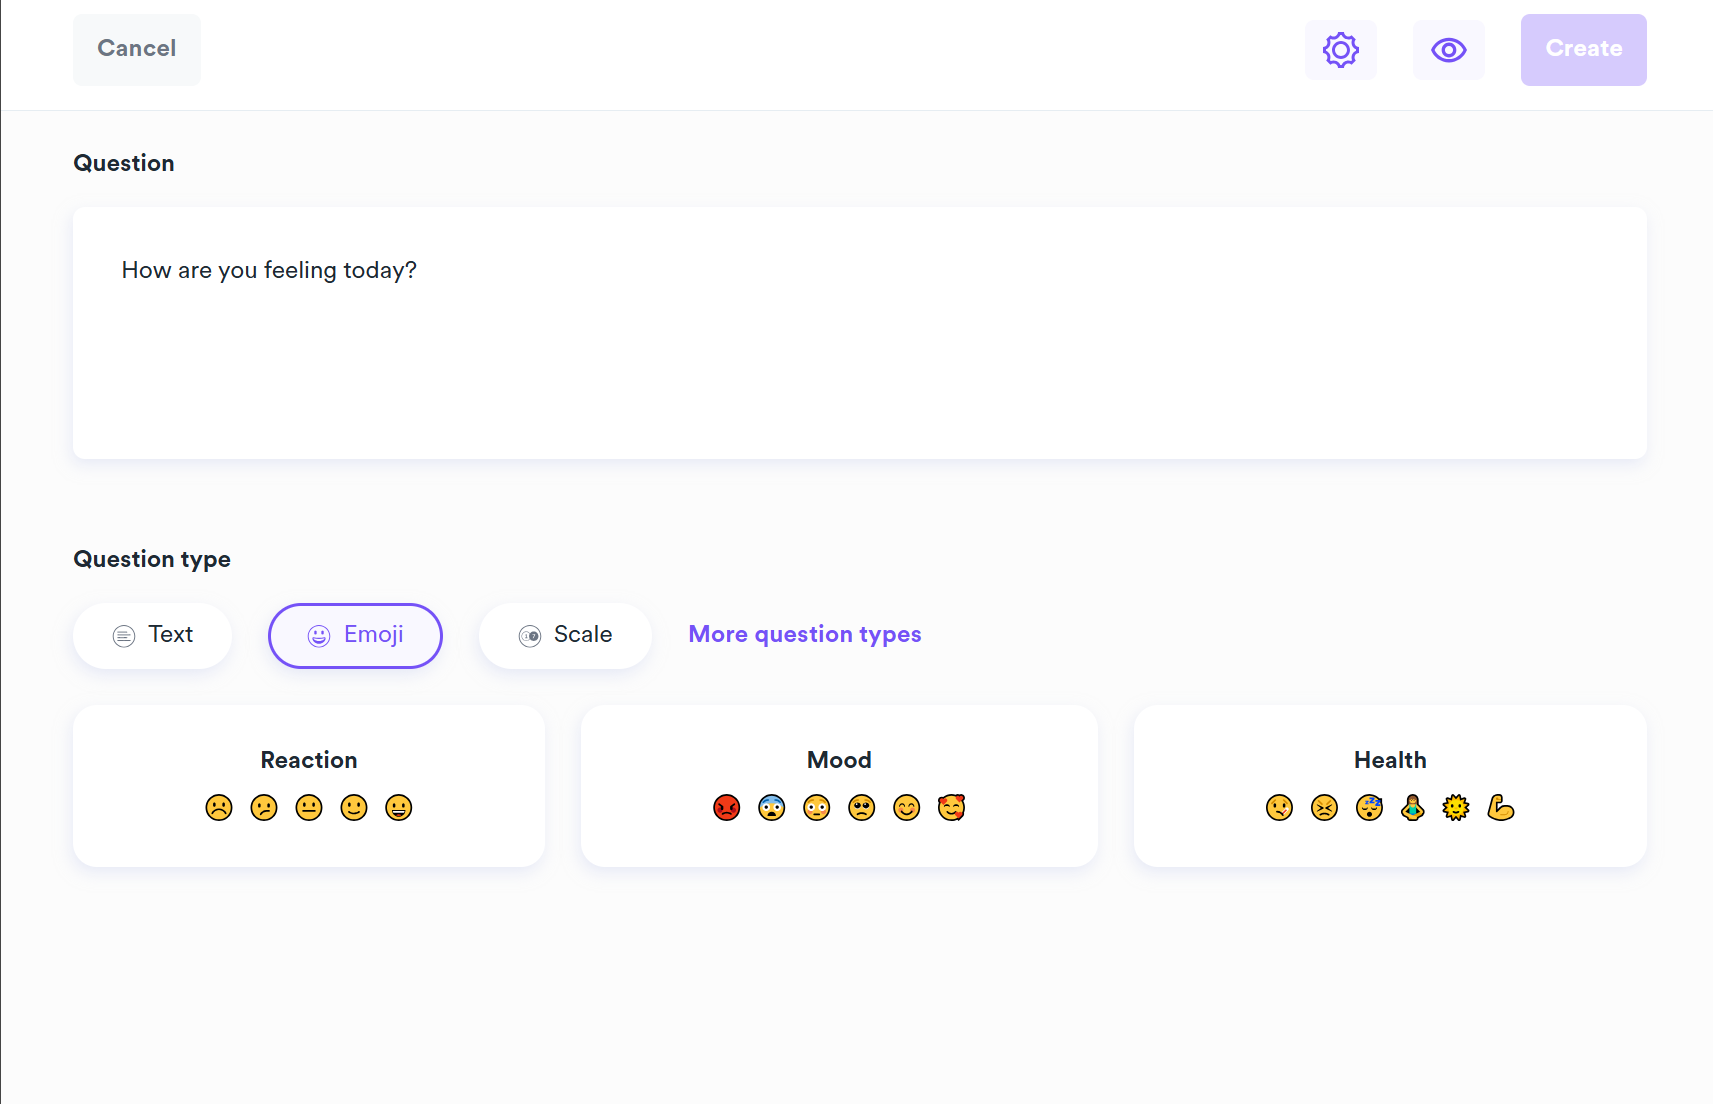
Task: Choose the Health emoji set title
Action: [x=1389, y=760]
